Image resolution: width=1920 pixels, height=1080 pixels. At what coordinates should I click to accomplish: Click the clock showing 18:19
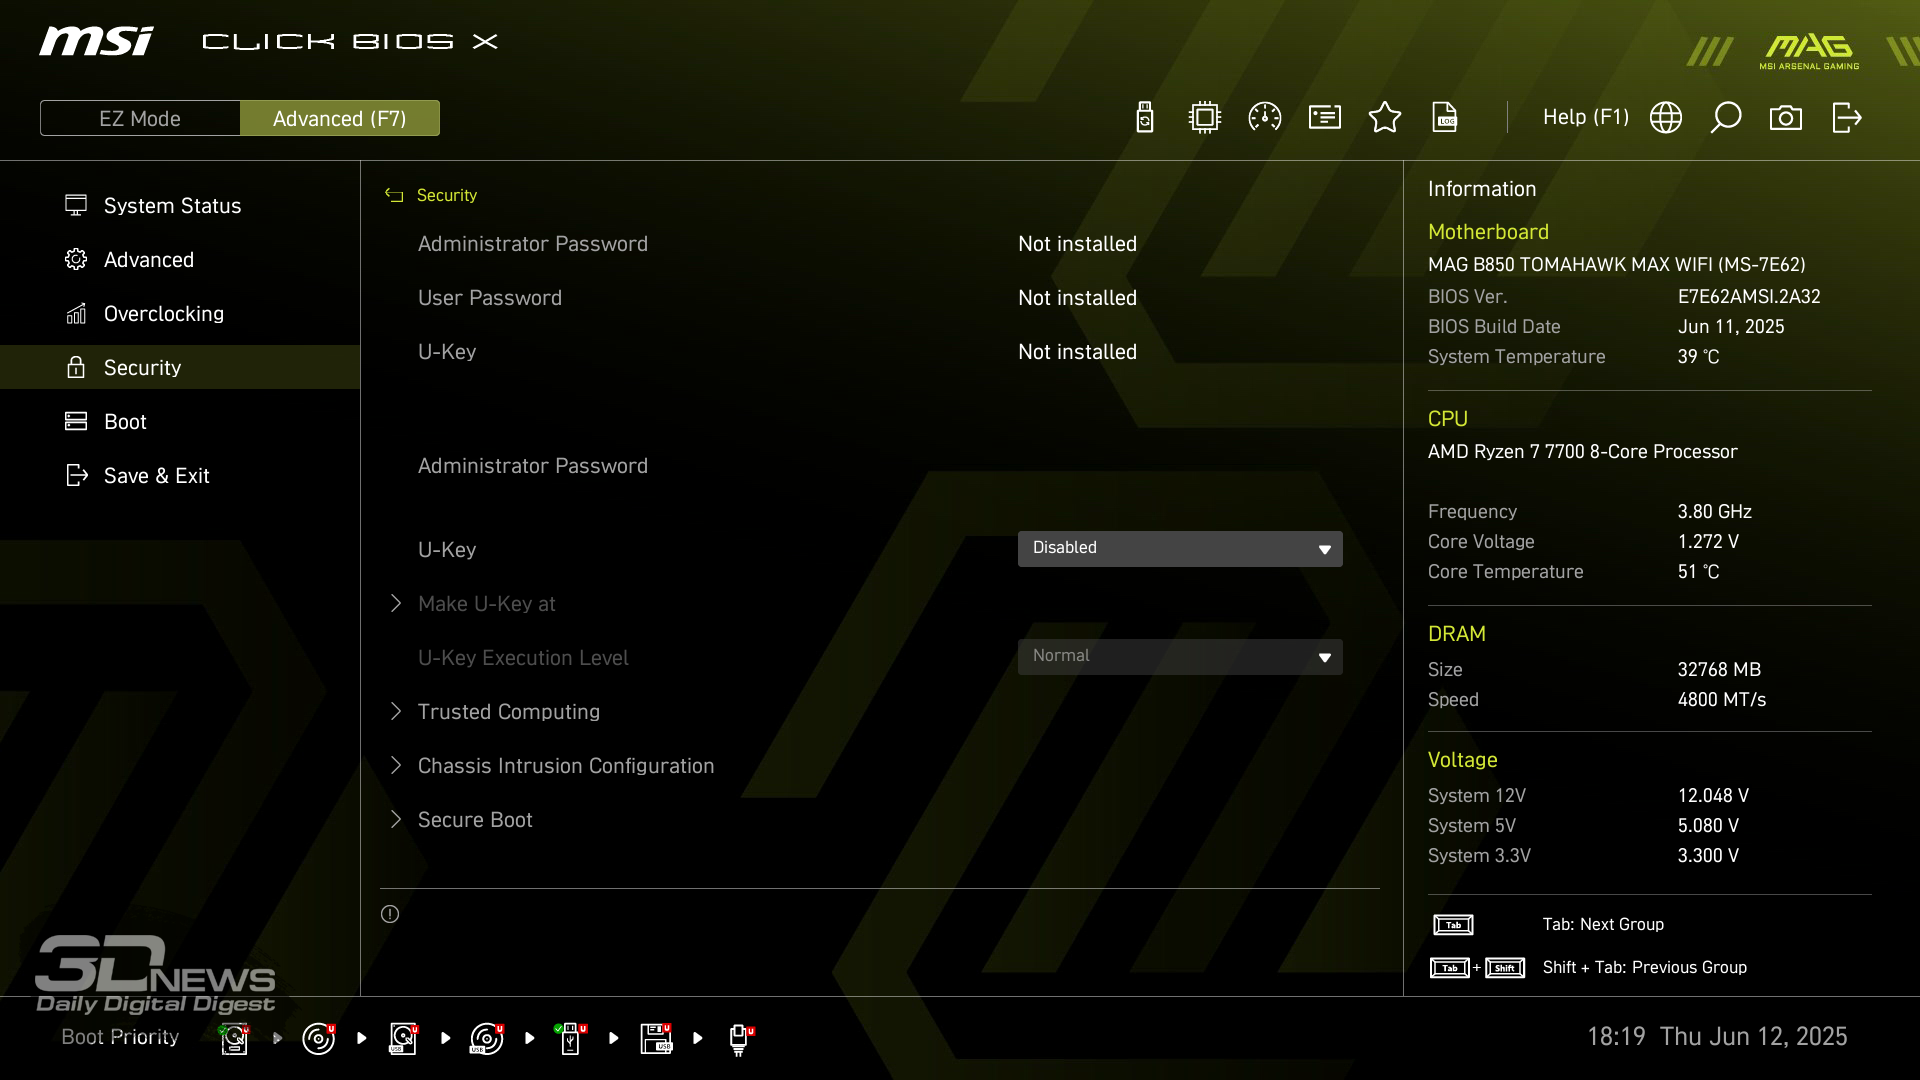pos(1616,1036)
